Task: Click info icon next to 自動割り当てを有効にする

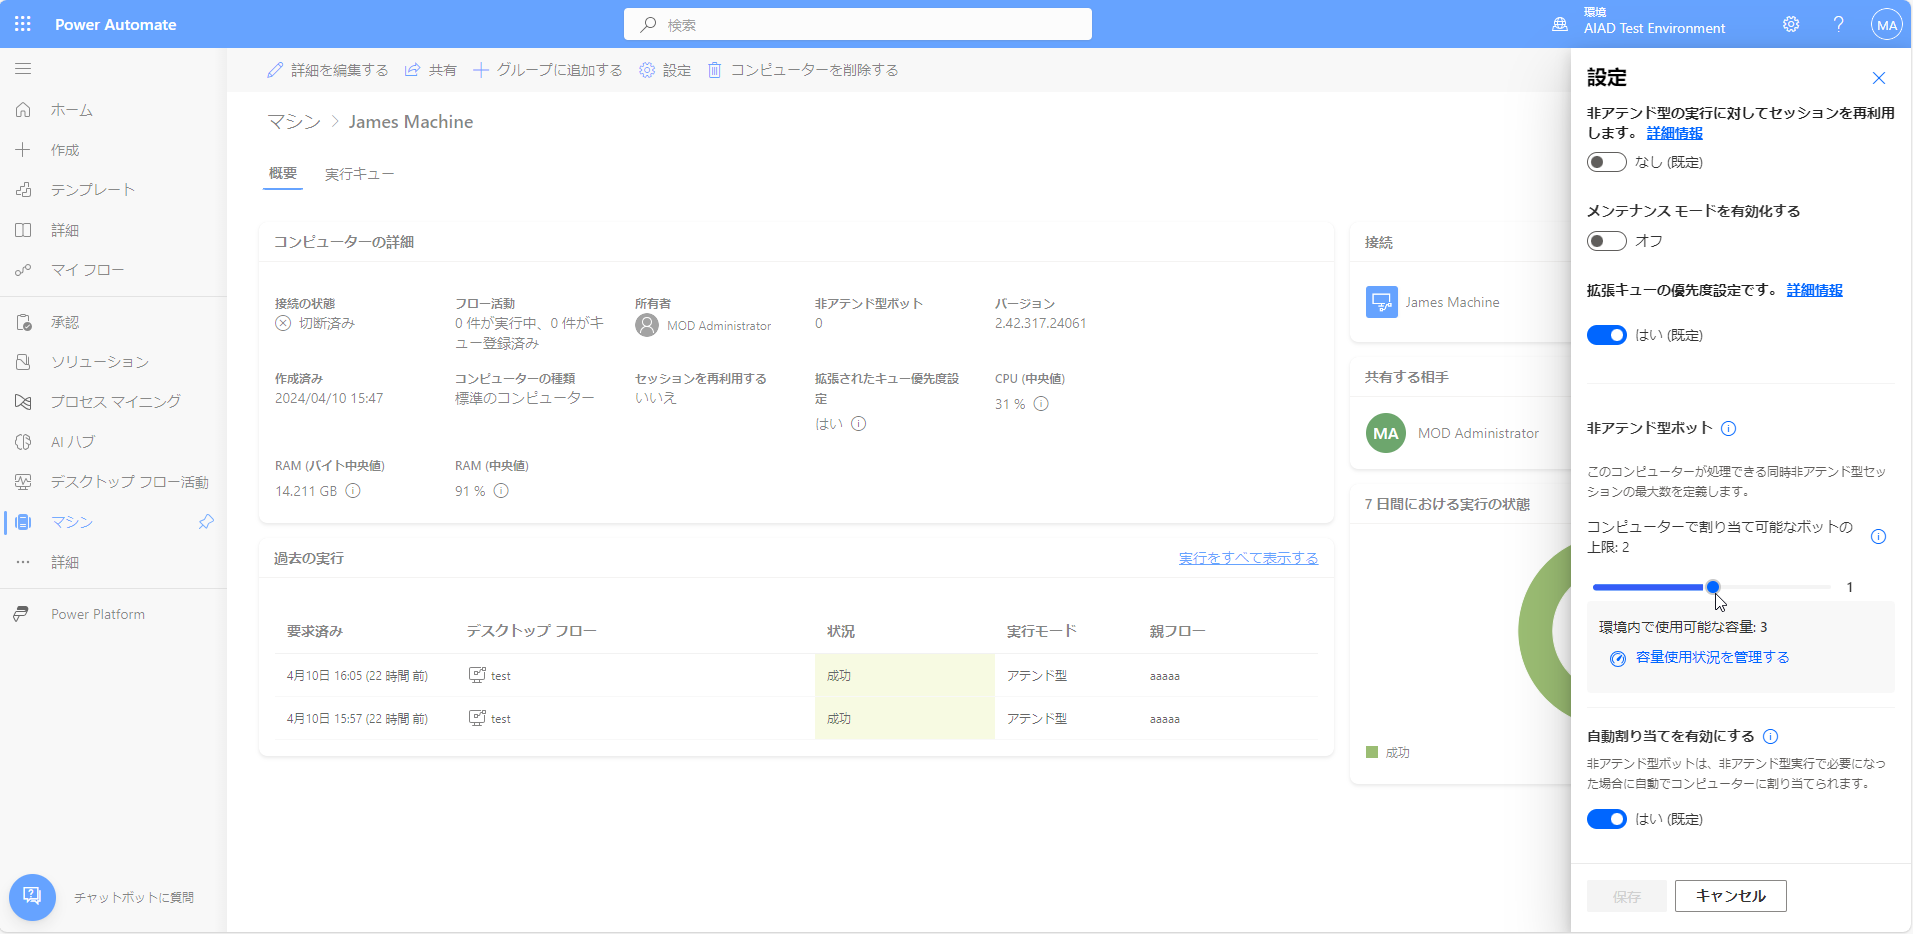Action: (1771, 737)
